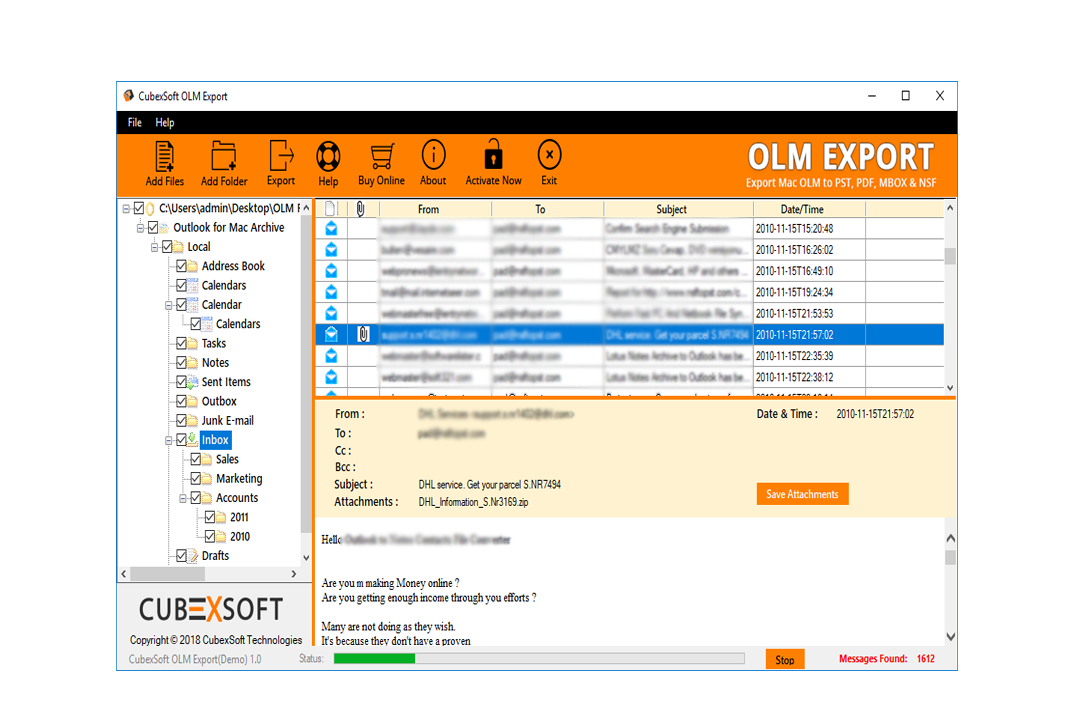This screenshot has height=710, width=1074.
Task: Click the Add Folder toolbar icon
Action: pyautogui.click(x=223, y=157)
